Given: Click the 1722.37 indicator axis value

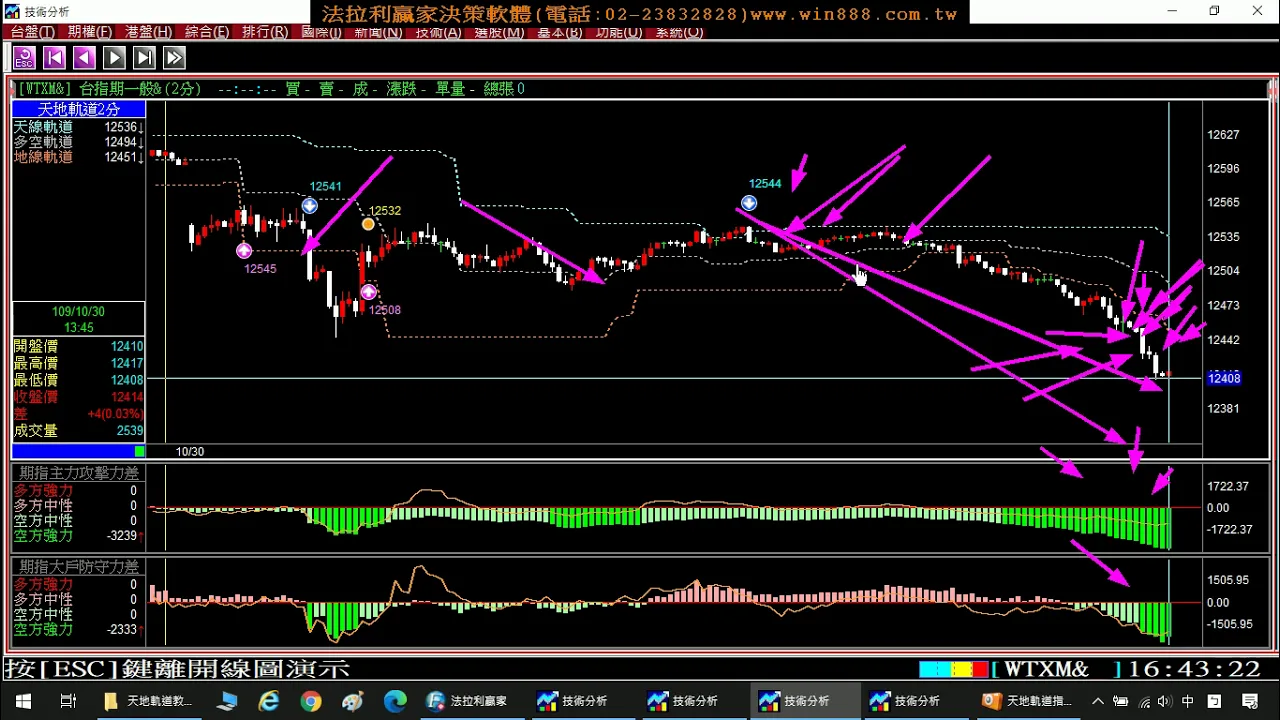Looking at the screenshot, I should [x=1227, y=487].
